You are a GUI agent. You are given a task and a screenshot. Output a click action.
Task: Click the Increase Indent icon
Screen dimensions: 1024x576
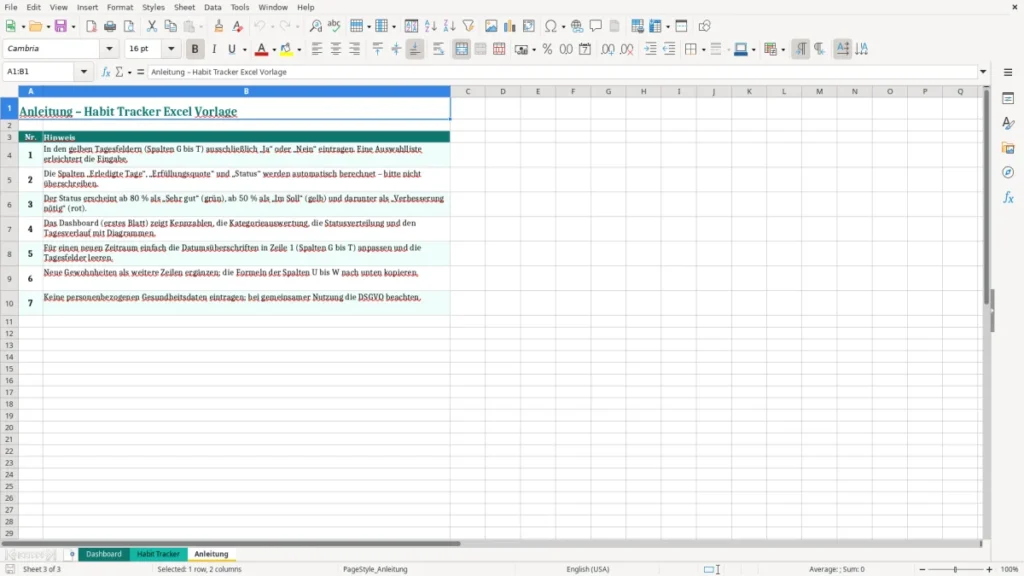[x=650, y=49]
